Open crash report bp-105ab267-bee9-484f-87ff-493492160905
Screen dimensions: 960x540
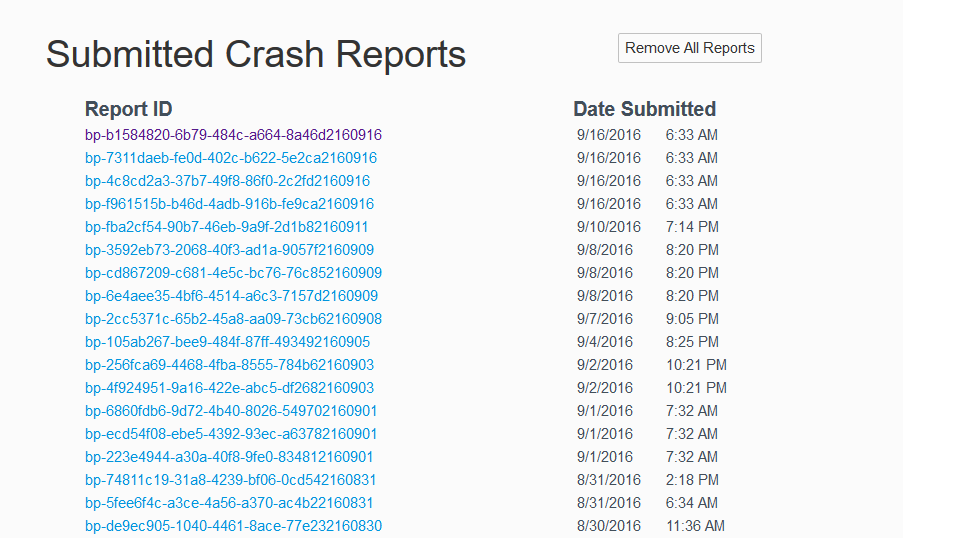[227, 342]
